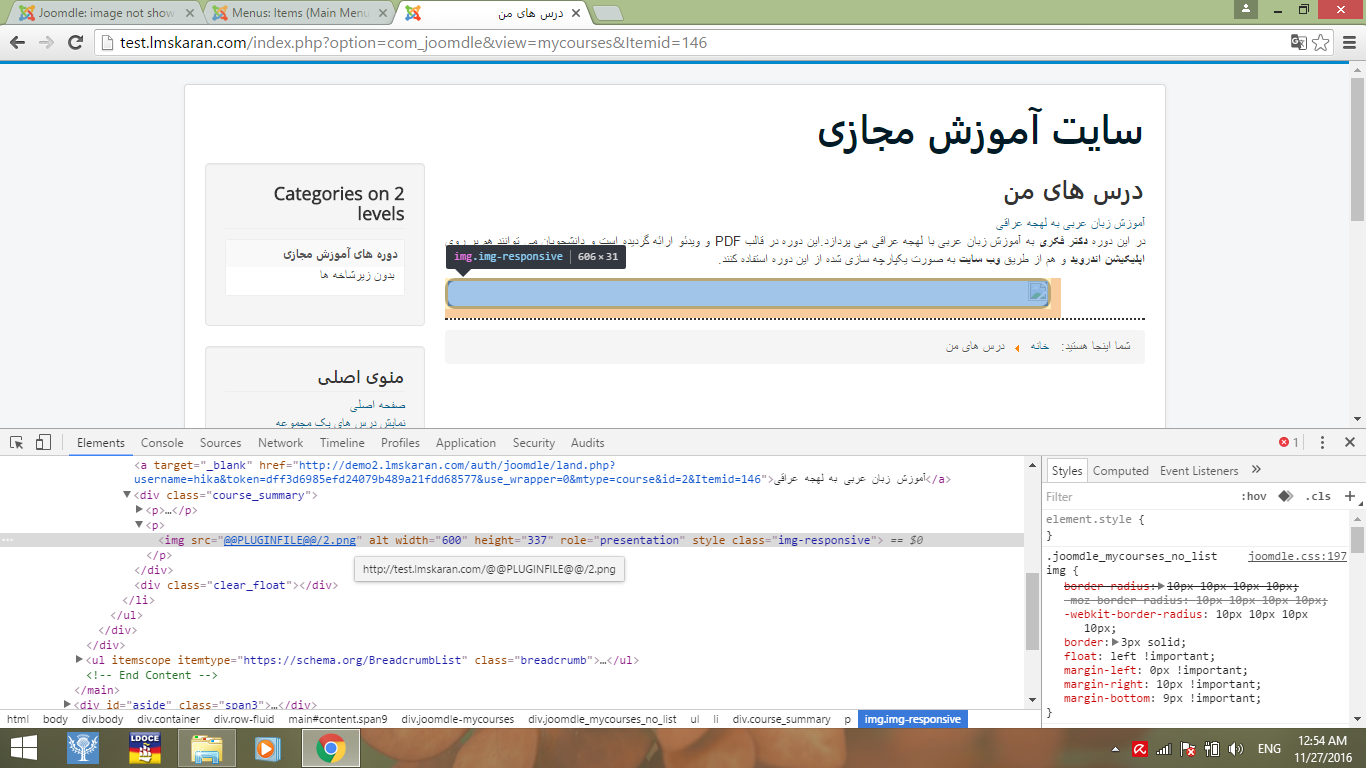Switch to the Console tab
This screenshot has width=1366, height=768.
pyautogui.click(x=162, y=443)
